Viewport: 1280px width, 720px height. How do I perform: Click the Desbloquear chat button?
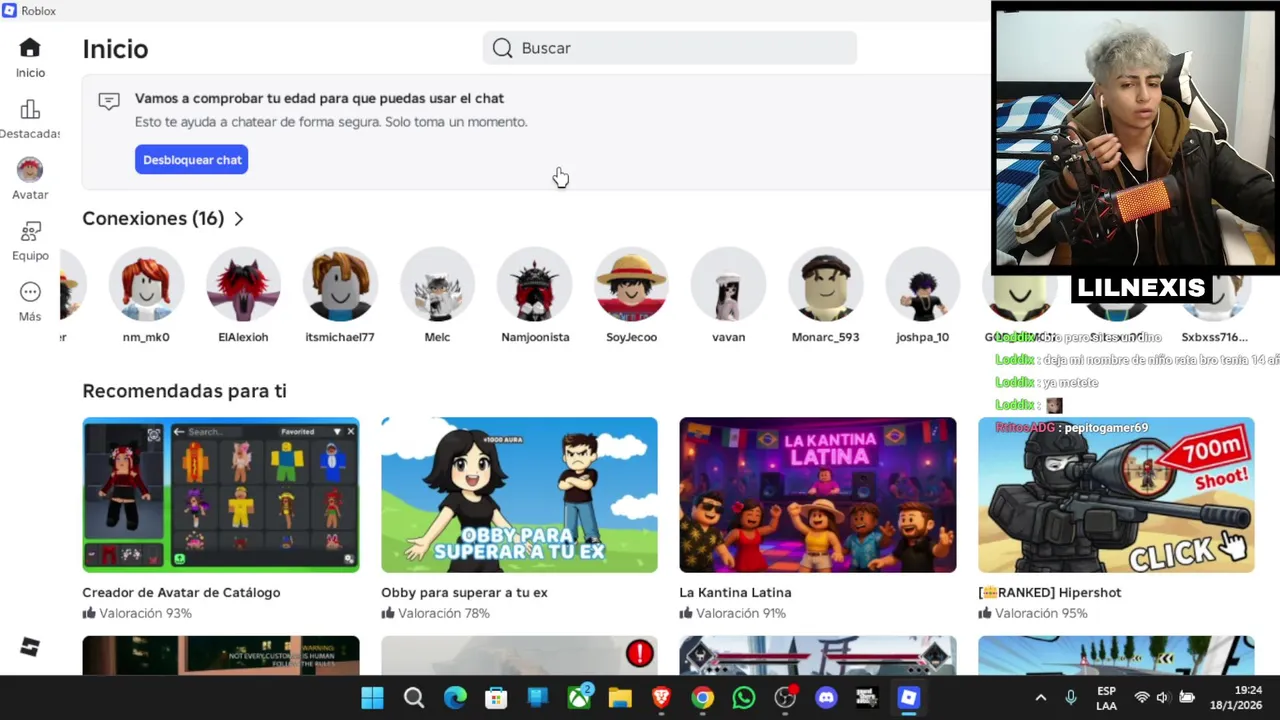click(191, 160)
